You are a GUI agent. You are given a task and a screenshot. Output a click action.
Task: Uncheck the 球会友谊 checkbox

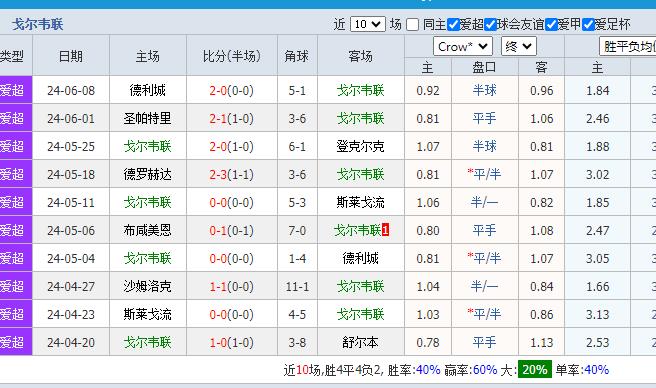490,24
